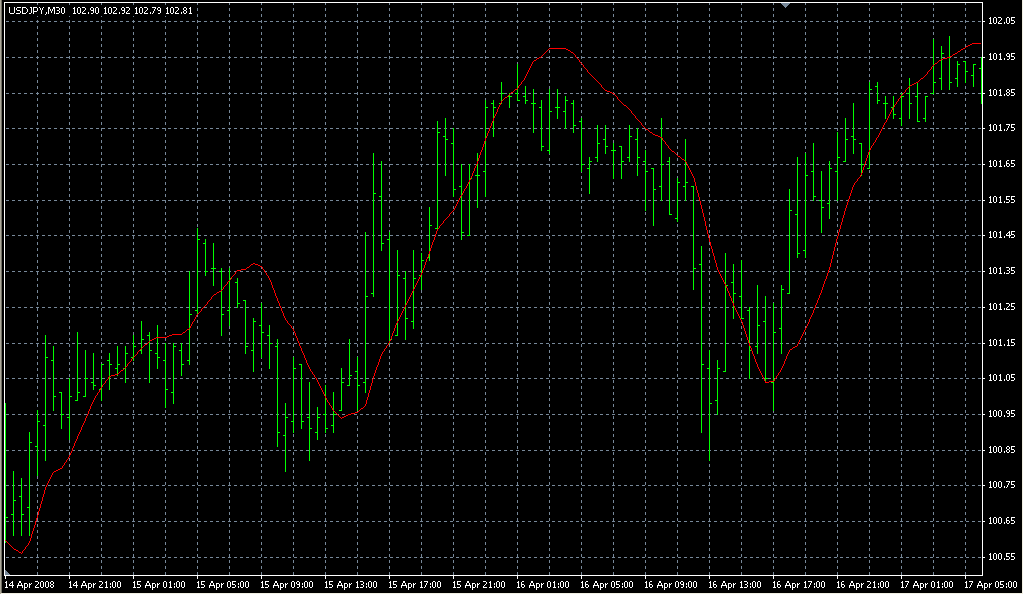Select the 16 Apr 01:00 time axis label
1024x594 pixels.
click(546, 583)
